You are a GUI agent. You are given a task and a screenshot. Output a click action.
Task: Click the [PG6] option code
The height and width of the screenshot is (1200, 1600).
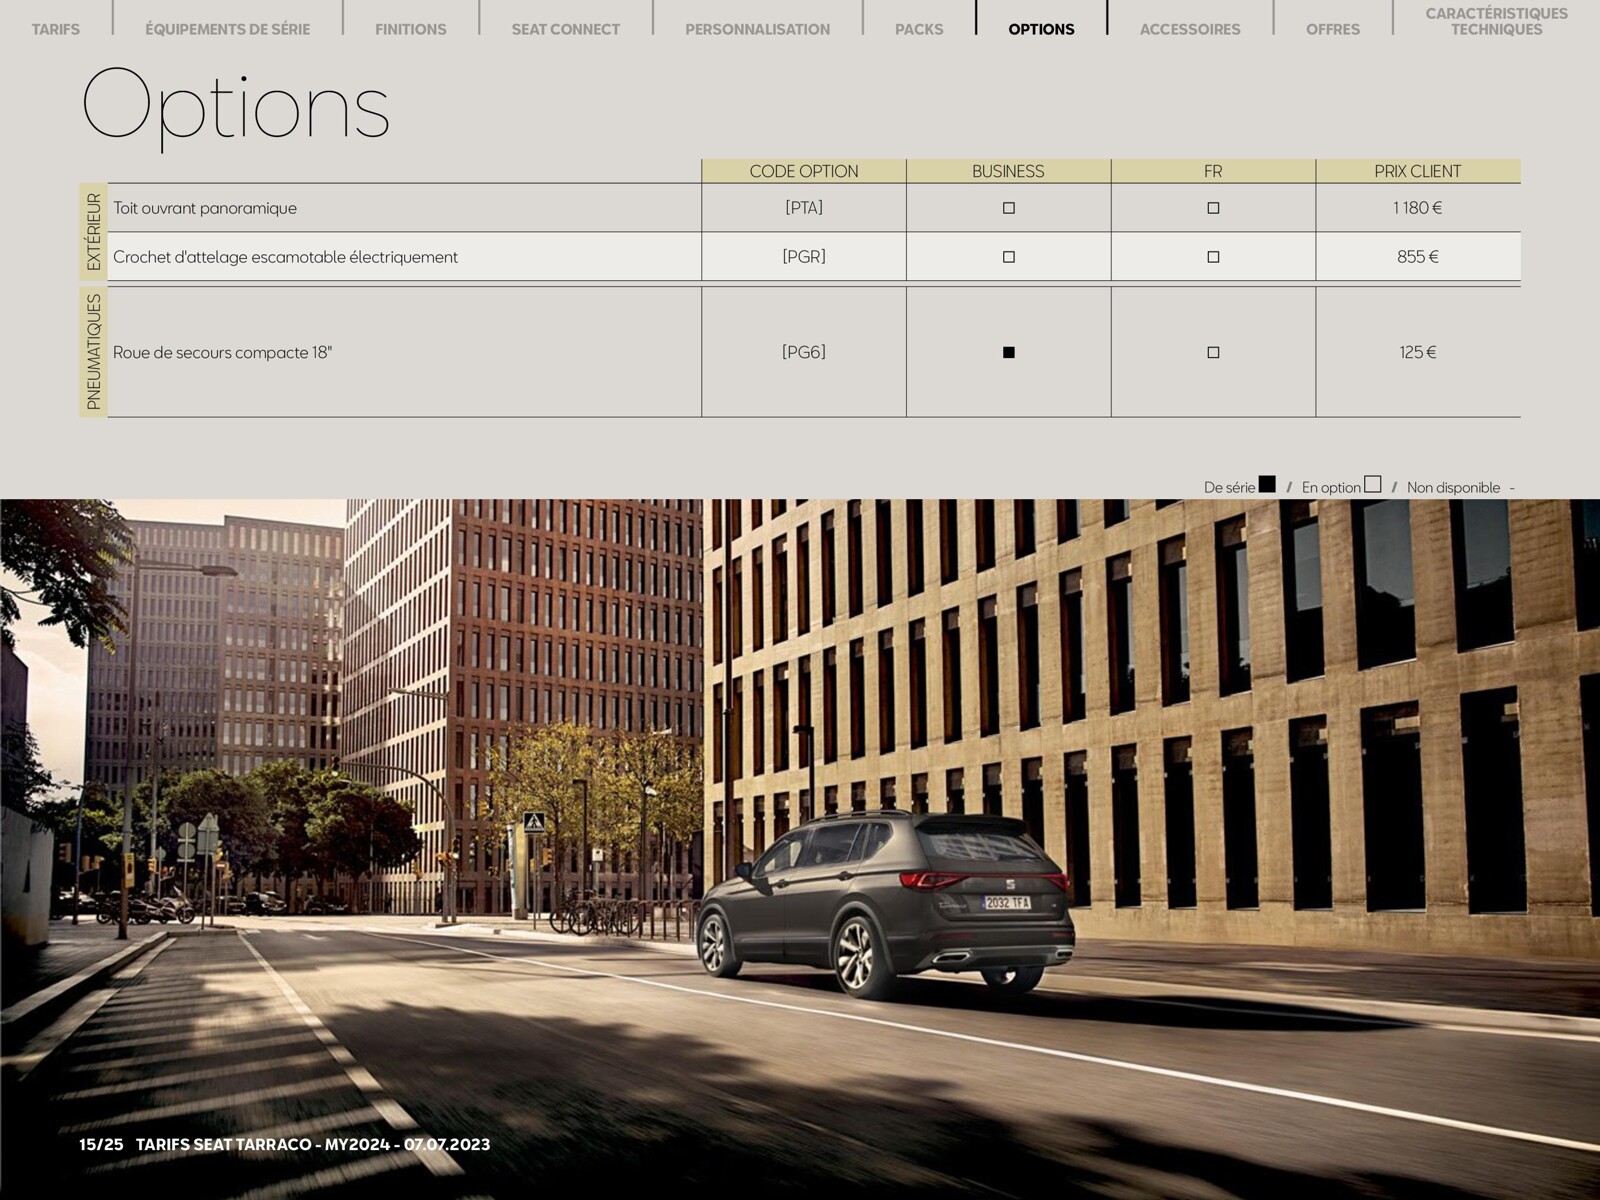click(x=804, y=352)
